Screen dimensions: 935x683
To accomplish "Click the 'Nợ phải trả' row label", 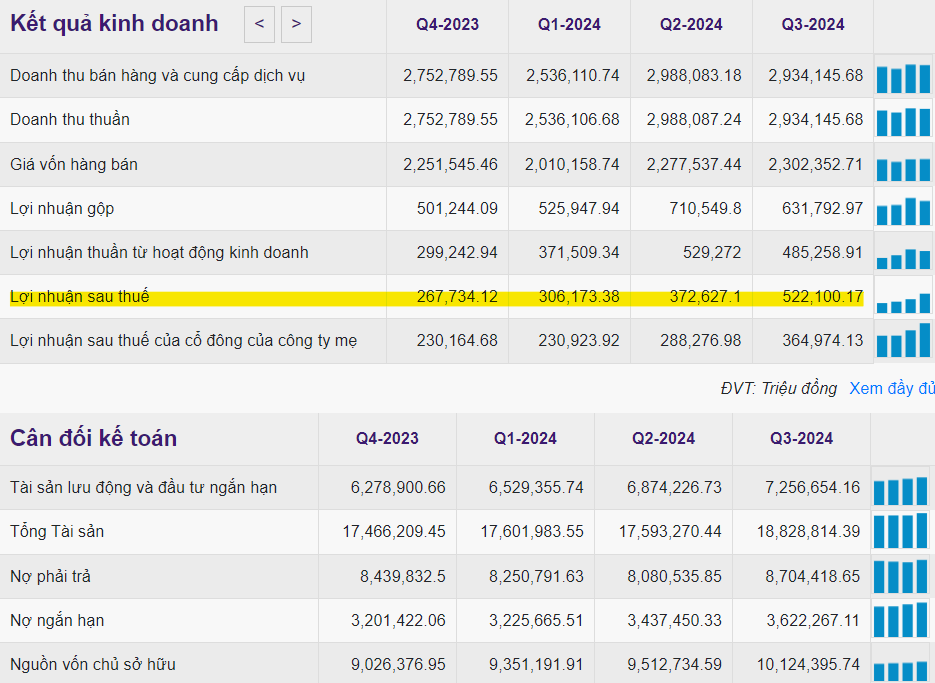I will point(51,576).
